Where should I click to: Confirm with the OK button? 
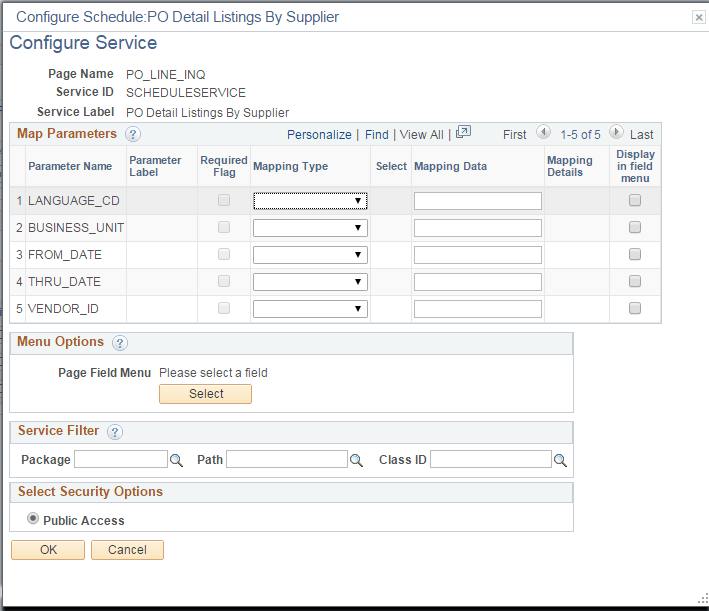coord(48,550)
